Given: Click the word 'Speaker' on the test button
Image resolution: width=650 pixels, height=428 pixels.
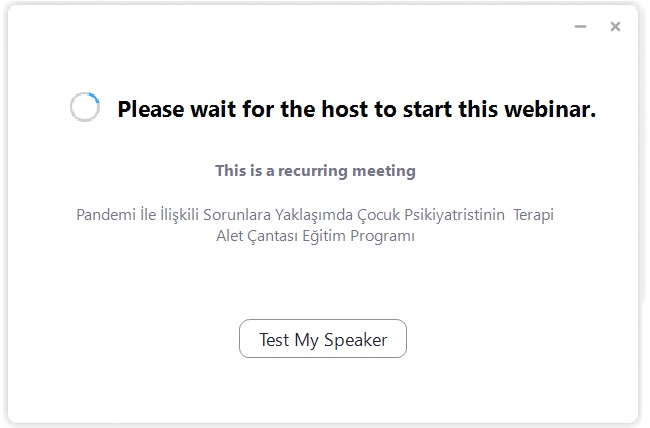Looking at the screenshot, I should [355, 340].
